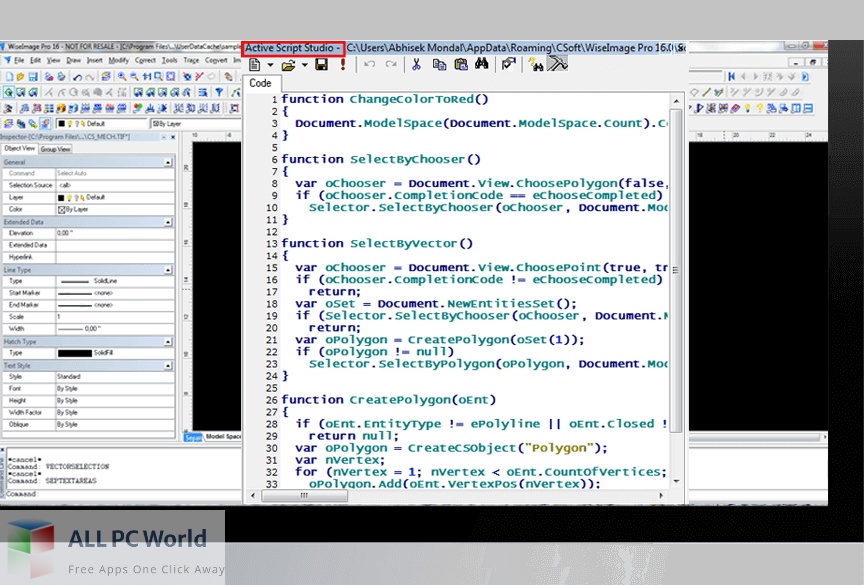864x585 pixels.
Task: Click the Hatch Type black SolidFill swatch
Action: 75,353
